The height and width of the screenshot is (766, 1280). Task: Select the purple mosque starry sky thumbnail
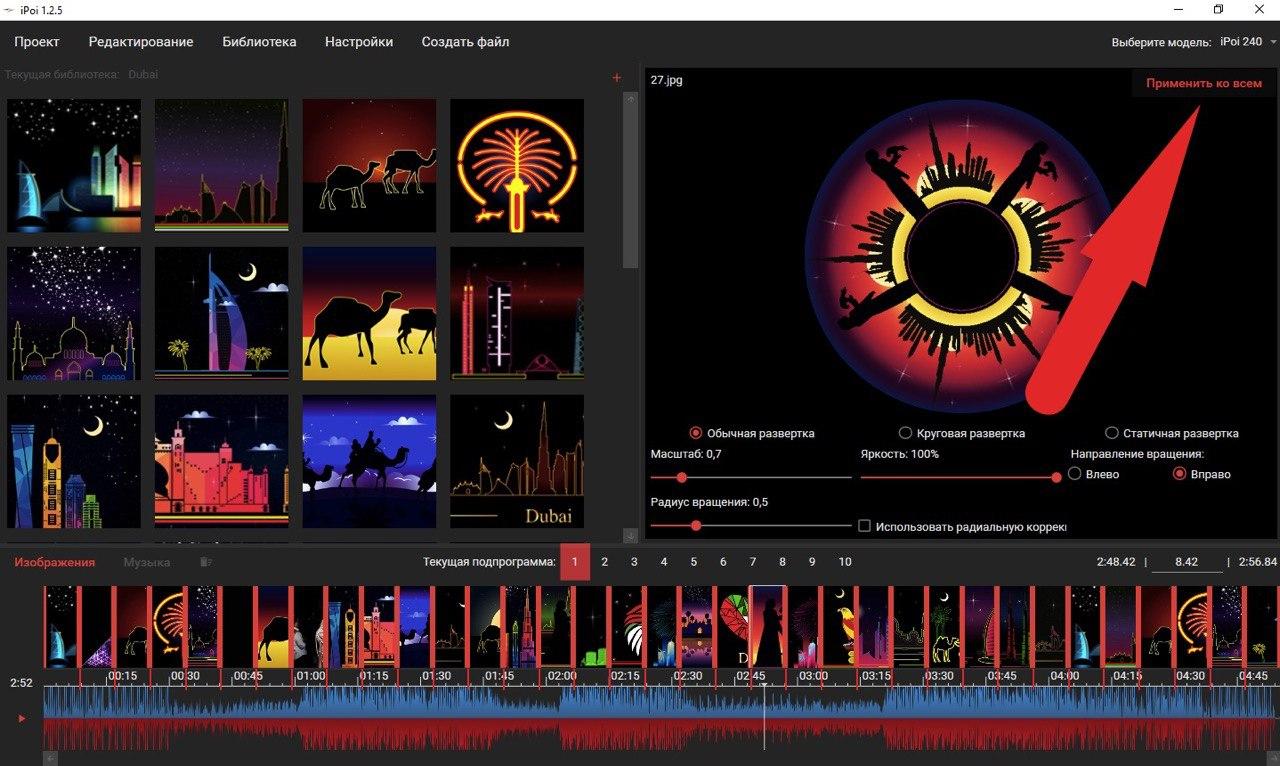tap(74, 313)
